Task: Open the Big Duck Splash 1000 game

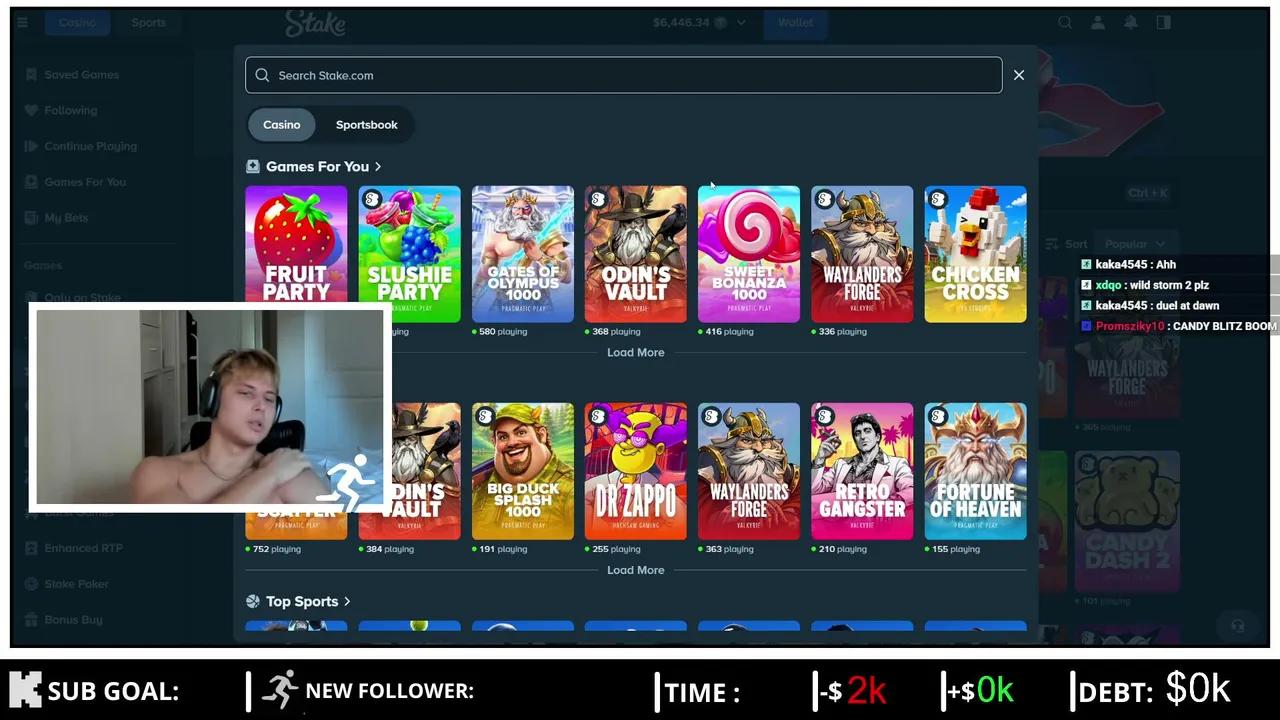Action: 523,471
